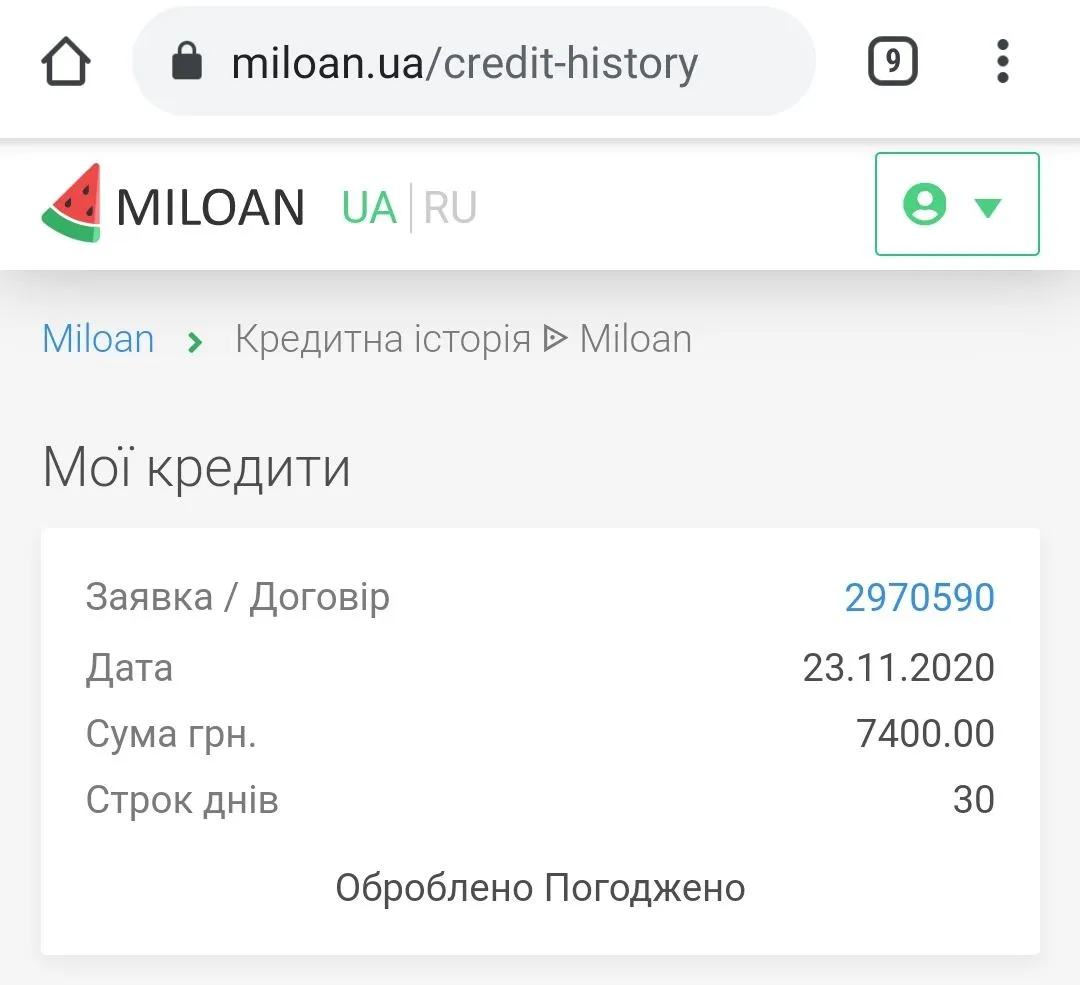Viewport: 1080px width, 985px height.
Task: Click the Мої кредити heading
Action: (197, 468)
